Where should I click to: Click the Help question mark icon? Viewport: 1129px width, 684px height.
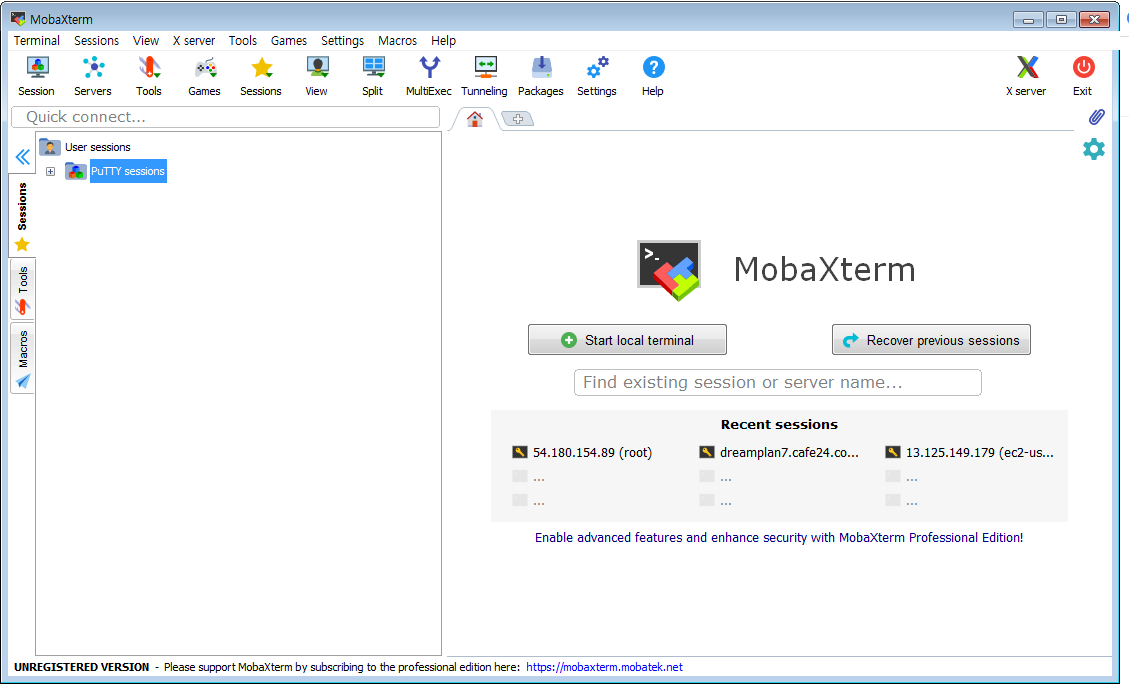coord(653,76)
